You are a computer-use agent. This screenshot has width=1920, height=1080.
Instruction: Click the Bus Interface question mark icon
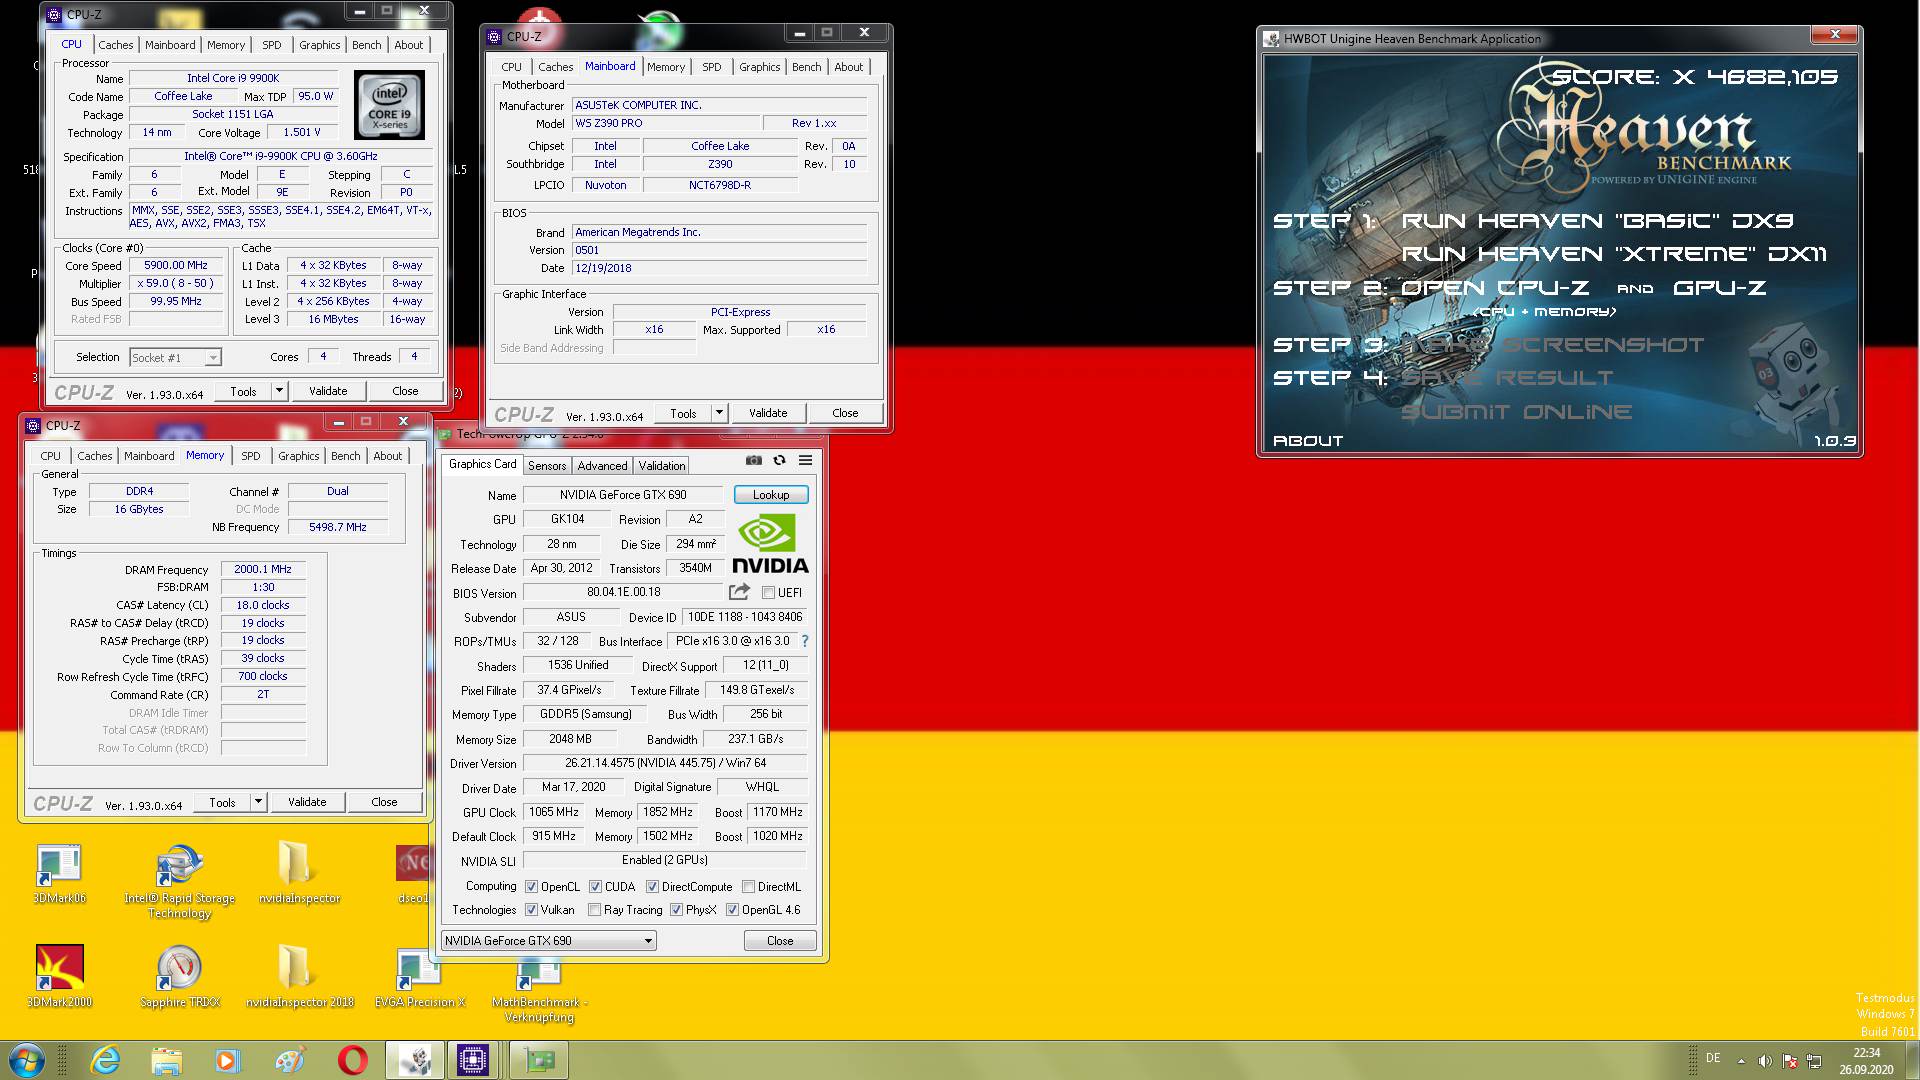804,641
